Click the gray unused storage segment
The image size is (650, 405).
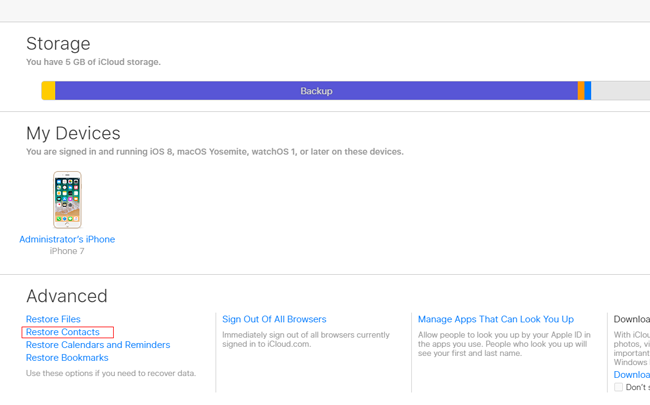click(621, 91)
